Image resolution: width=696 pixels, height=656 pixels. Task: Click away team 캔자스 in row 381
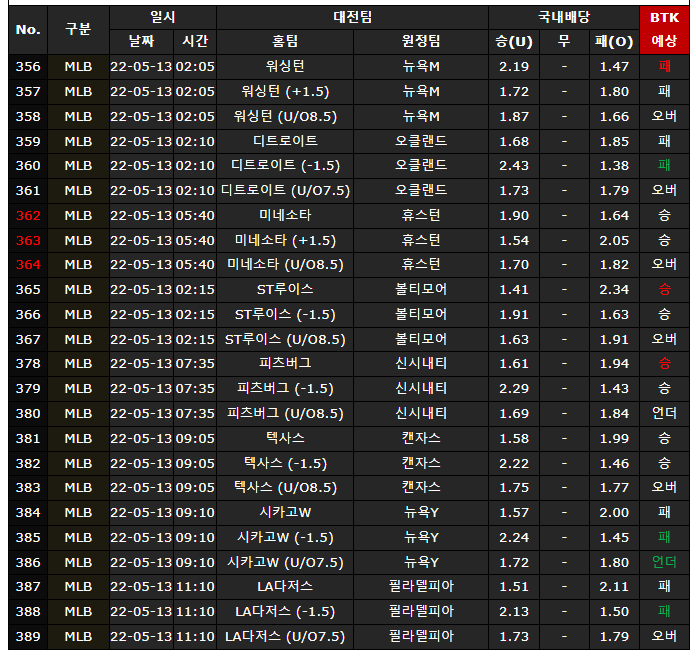click(x=421, y=439)
